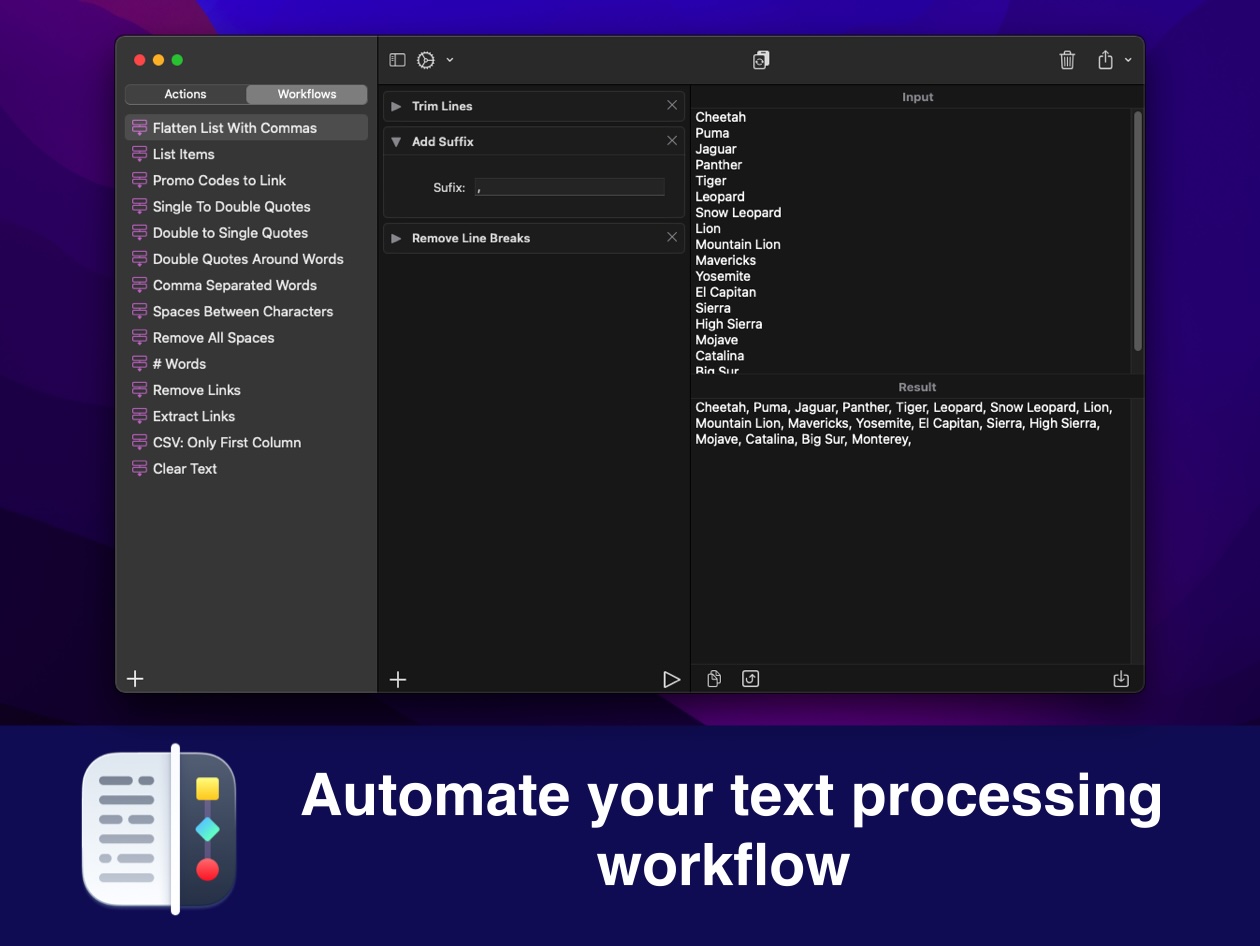Select the Extract Links workflow
1260x946 pixels.
point(246,416)
